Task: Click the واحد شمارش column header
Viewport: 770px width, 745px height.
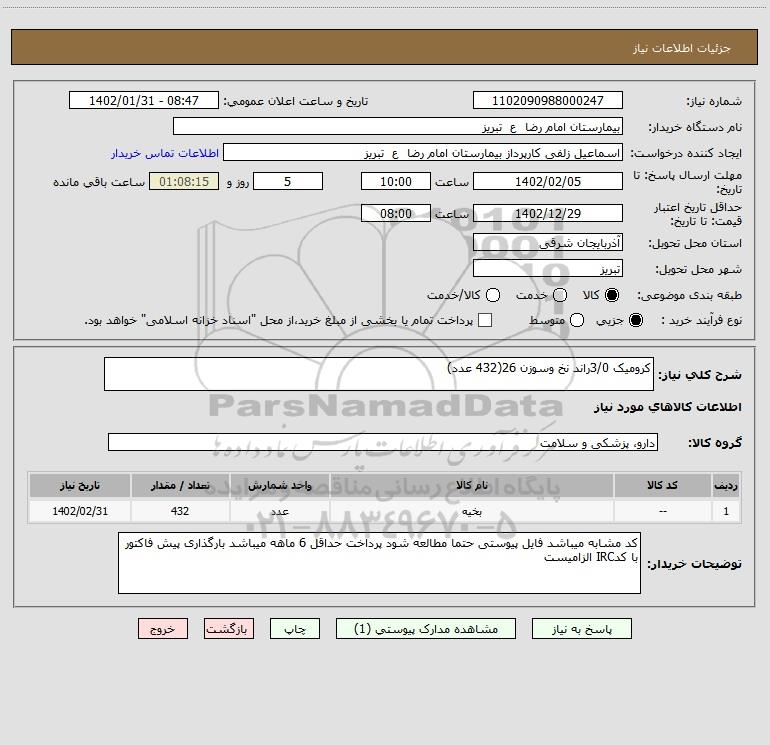Action: pyautogui.click(x=279, y=485)
